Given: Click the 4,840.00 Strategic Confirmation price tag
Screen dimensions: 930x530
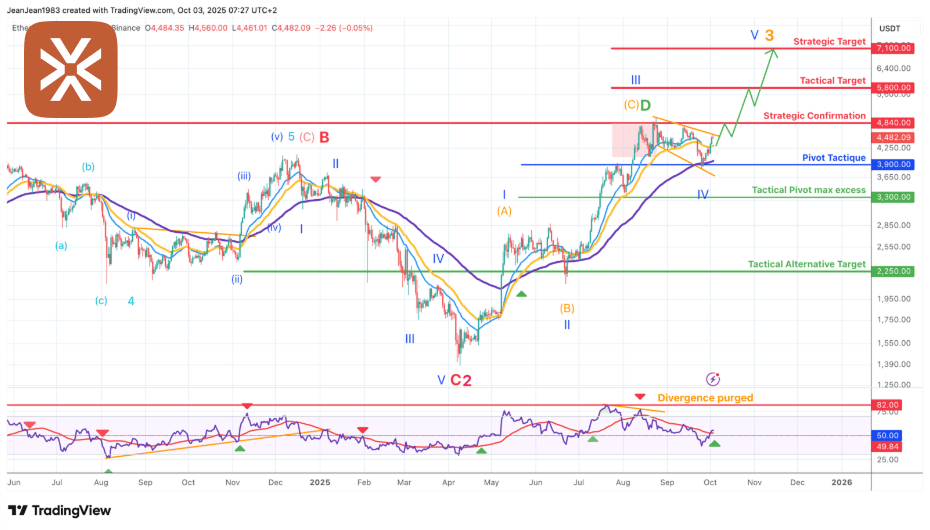Looking at the screenshot, I should (x=893, y=123).
